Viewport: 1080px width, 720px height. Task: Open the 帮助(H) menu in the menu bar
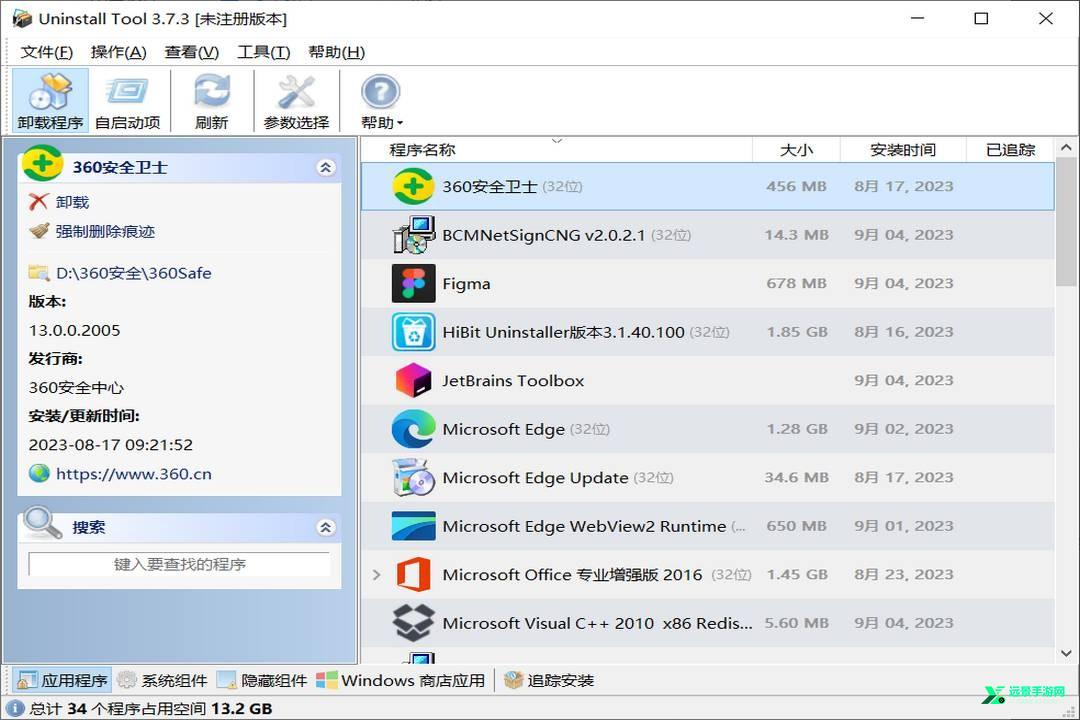(336, 52)
